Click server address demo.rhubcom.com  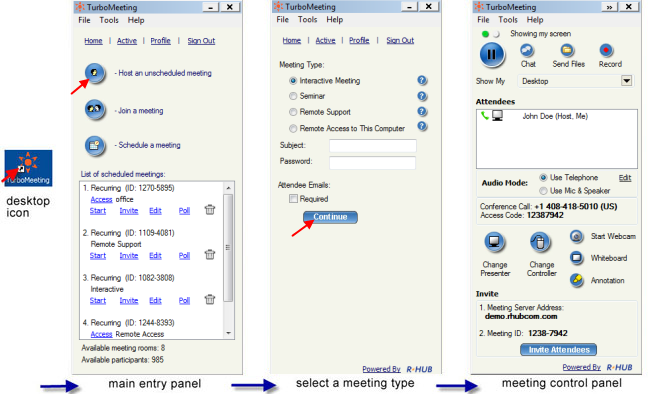click(521, 316)
